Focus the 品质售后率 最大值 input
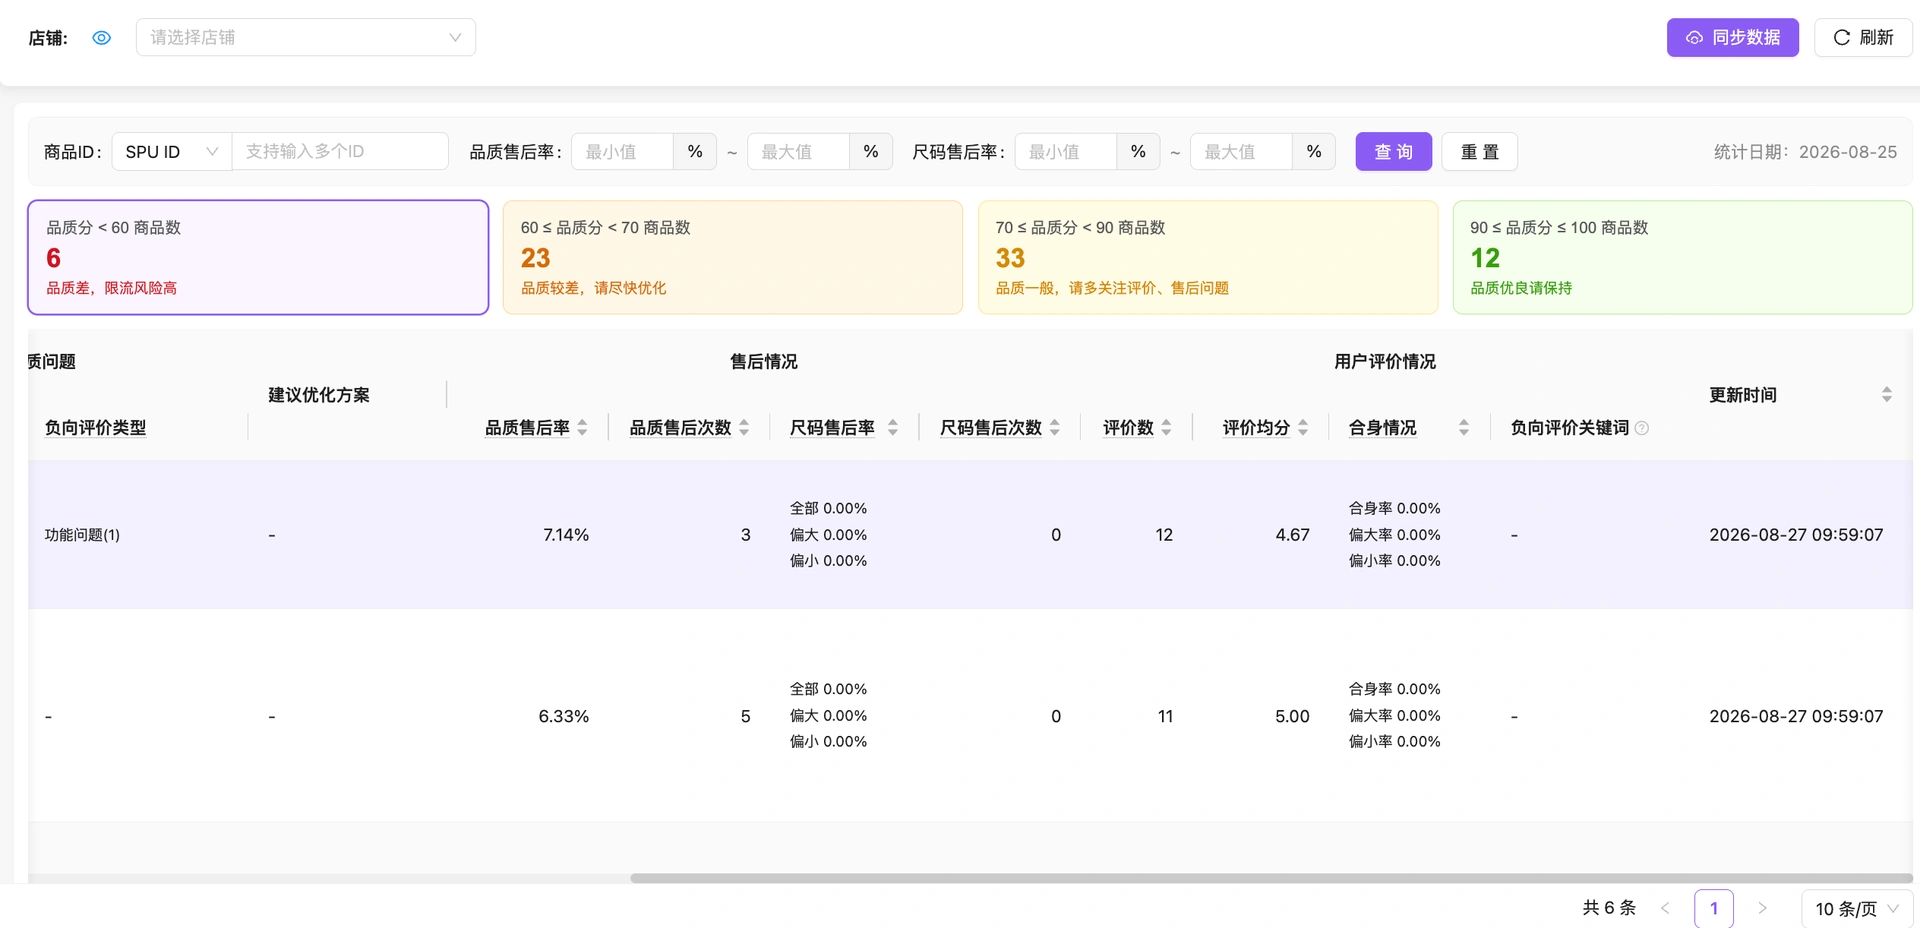Screen dimensions: 1920x928 point(798,152)
